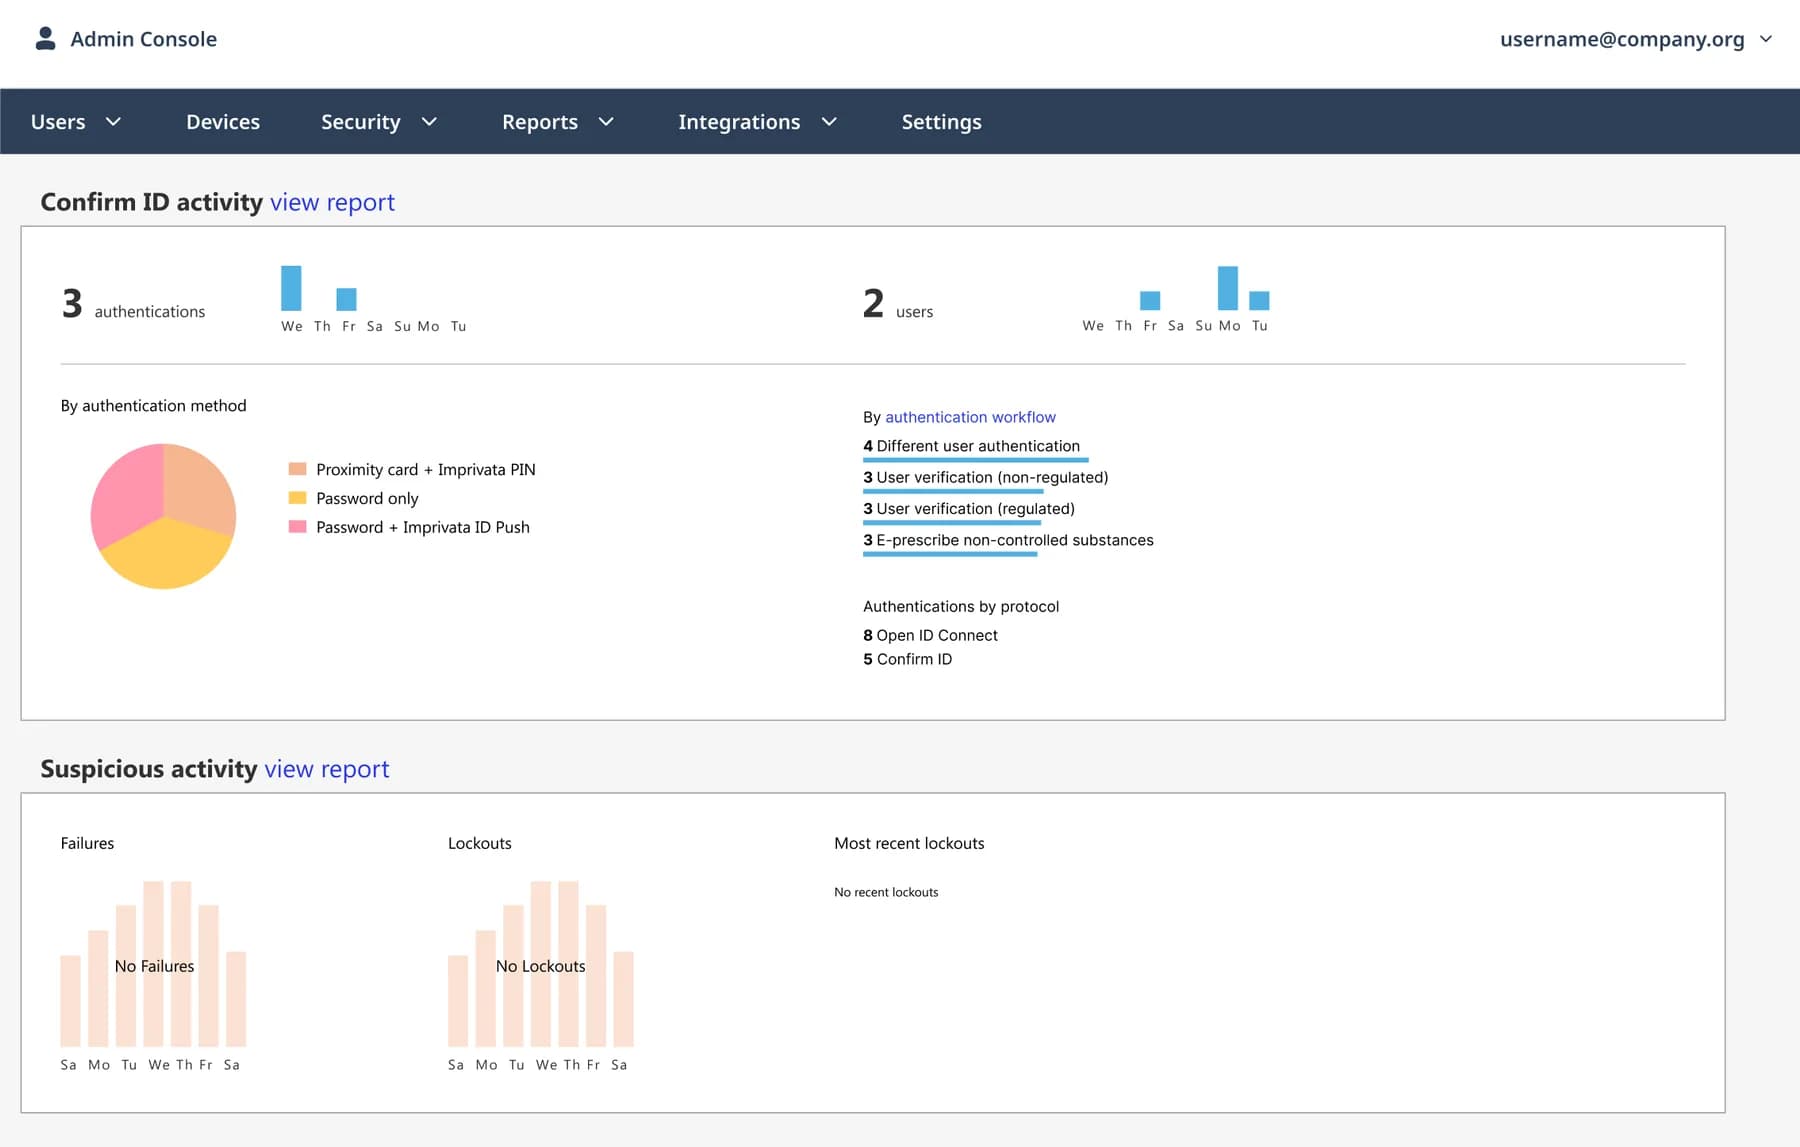Expand the chevron next to Integrations
Screen dimensions: 1800x1147
click(x=829, y=122)
